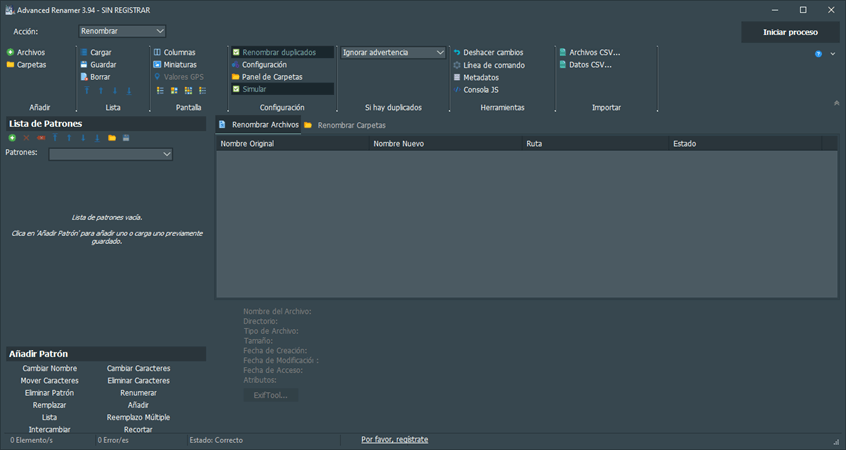Image resolution: width=846 pixels, height=450 pixels.
Task: Move pattern down in Lista de Patrones toolbar
Action: point(83,138)
